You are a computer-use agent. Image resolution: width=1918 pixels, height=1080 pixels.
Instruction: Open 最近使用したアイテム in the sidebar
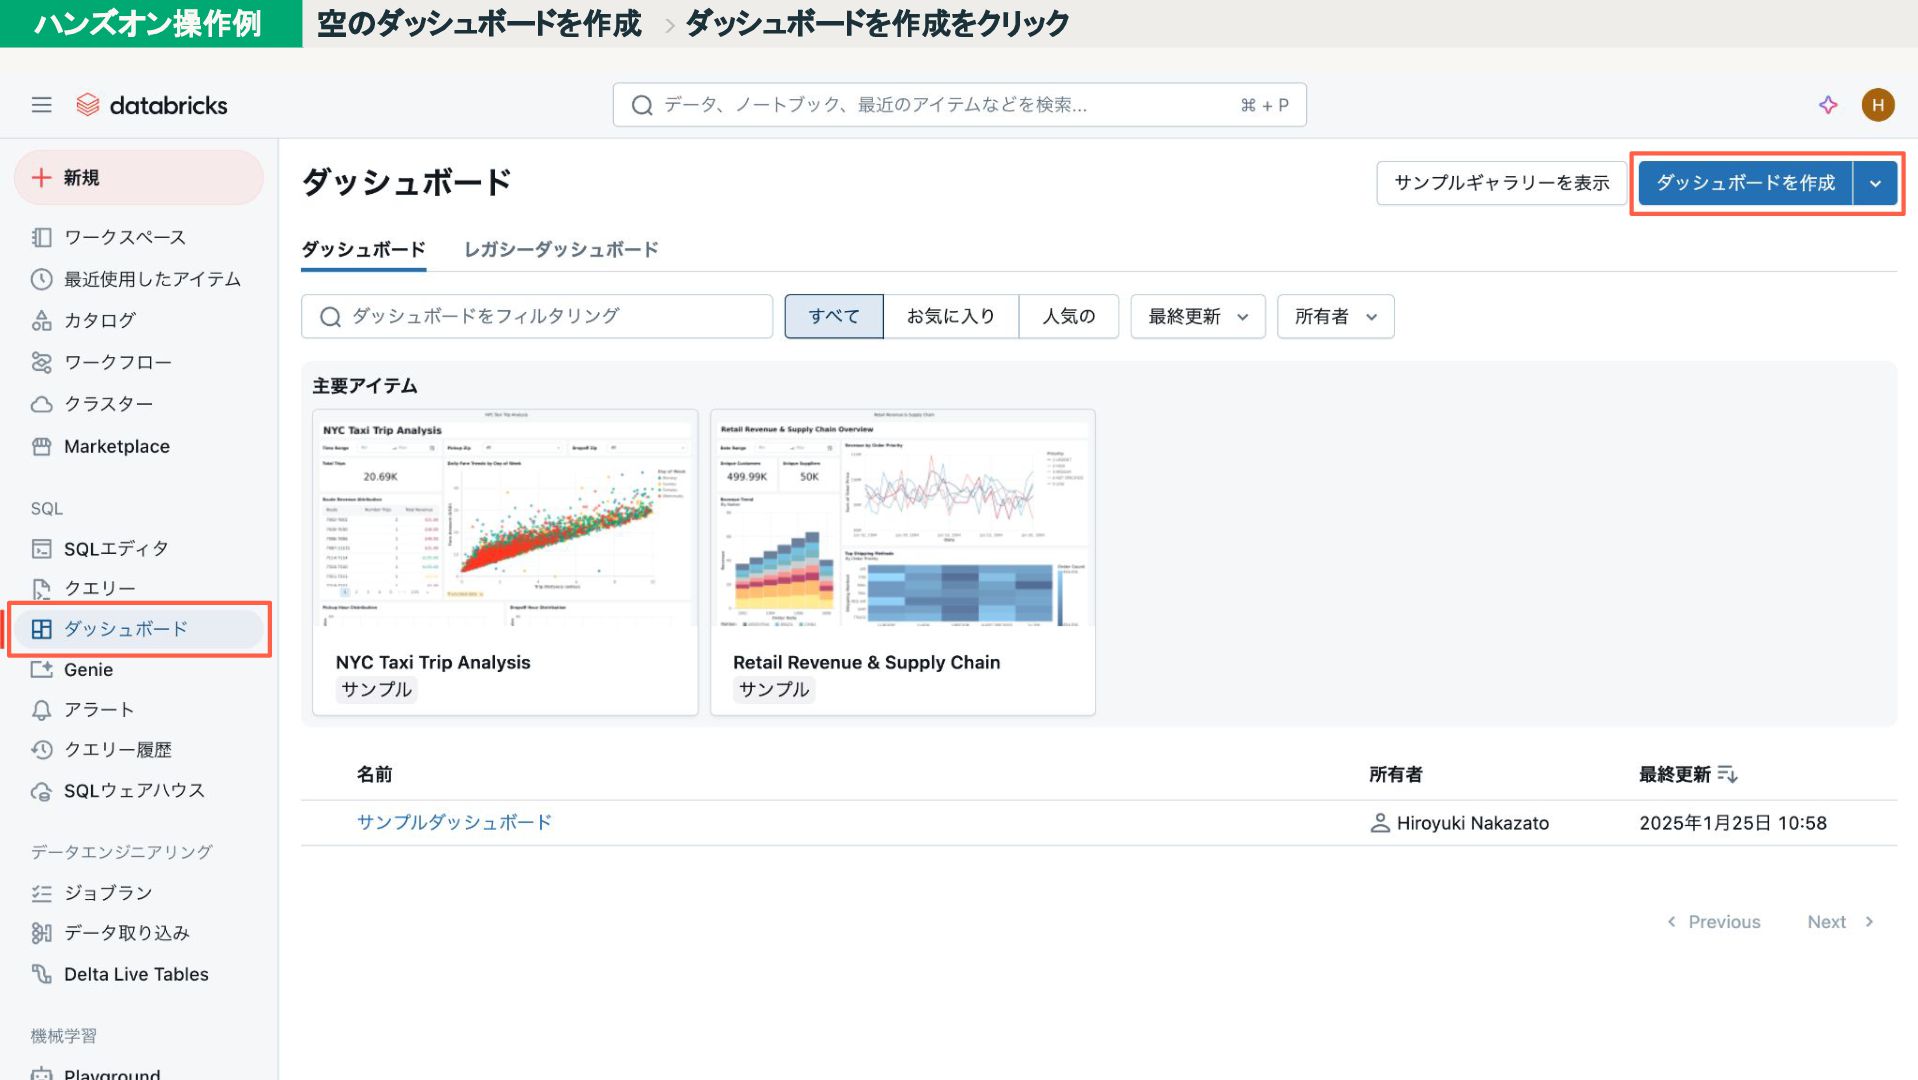[x=139, y=279]
